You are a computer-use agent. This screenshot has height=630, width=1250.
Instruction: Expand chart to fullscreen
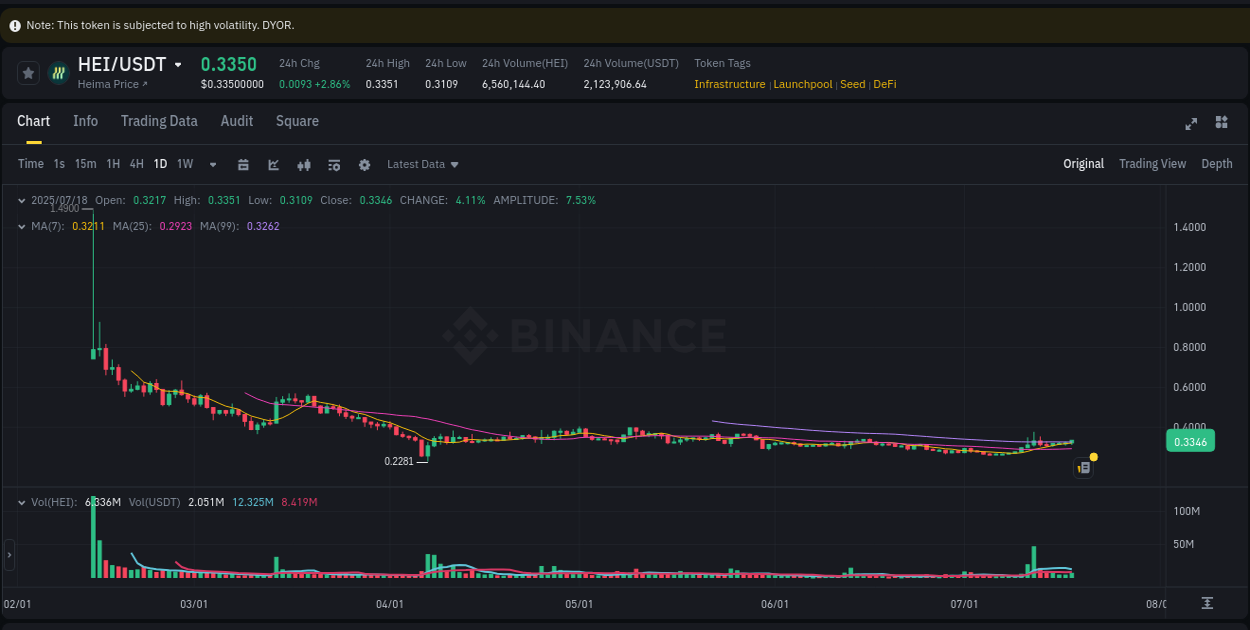coord(1191,123)
